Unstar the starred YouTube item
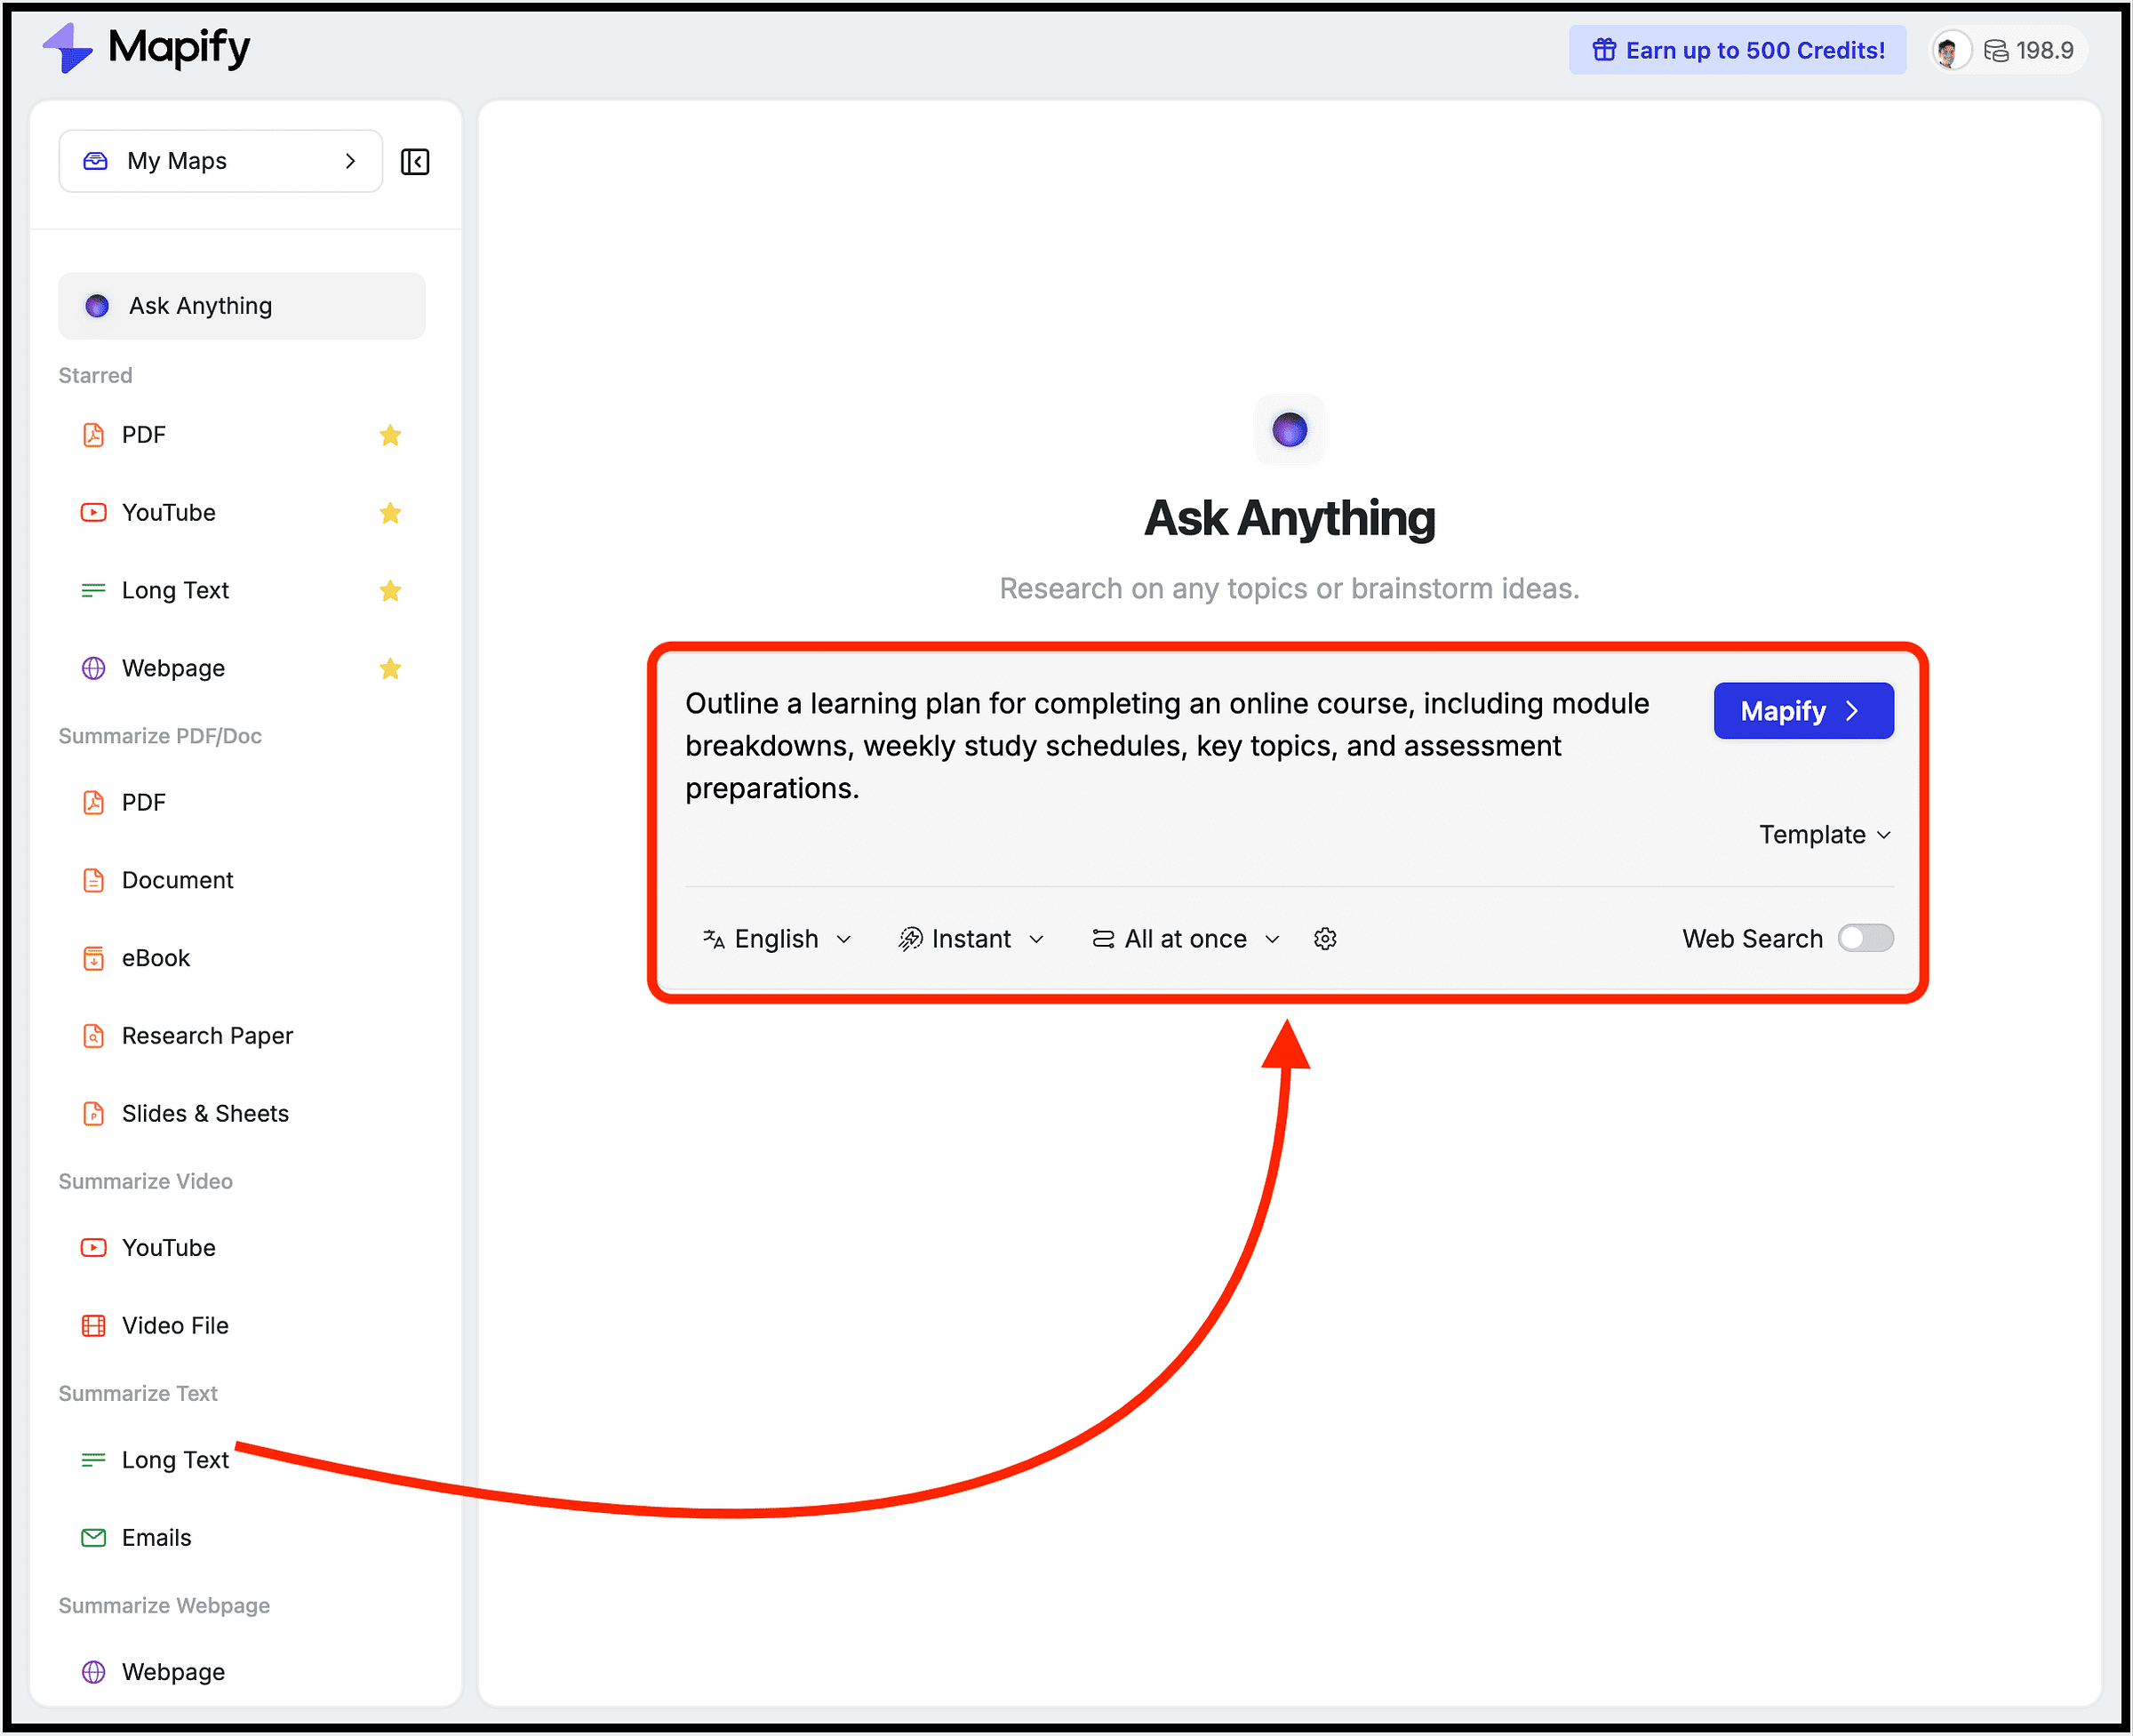Screen dimensions: 2133x1736 tap(390, 513)
